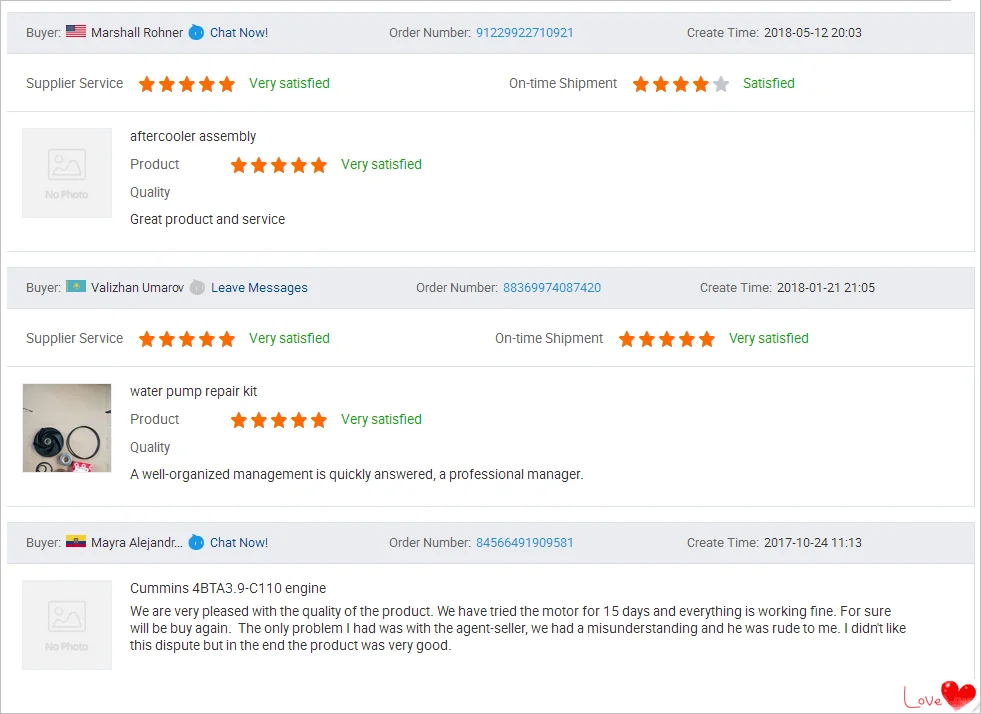The width and height of the screenshot is (981, 714).
Task: Click buyer name Marshall Rohner
Action: pos(137,33)
